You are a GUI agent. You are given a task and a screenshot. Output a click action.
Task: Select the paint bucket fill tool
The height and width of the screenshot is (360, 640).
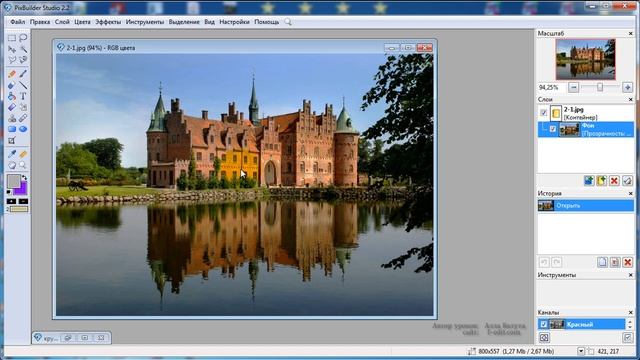[x=12, y=96]
